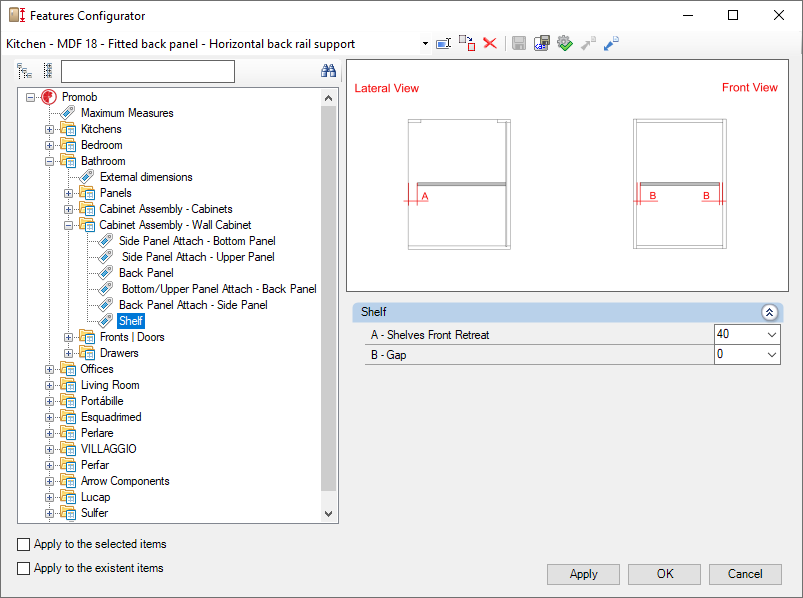This screenshot has height=598, width=803.
Task: Click in the tree search field
Action: click(x=148, y=71)
